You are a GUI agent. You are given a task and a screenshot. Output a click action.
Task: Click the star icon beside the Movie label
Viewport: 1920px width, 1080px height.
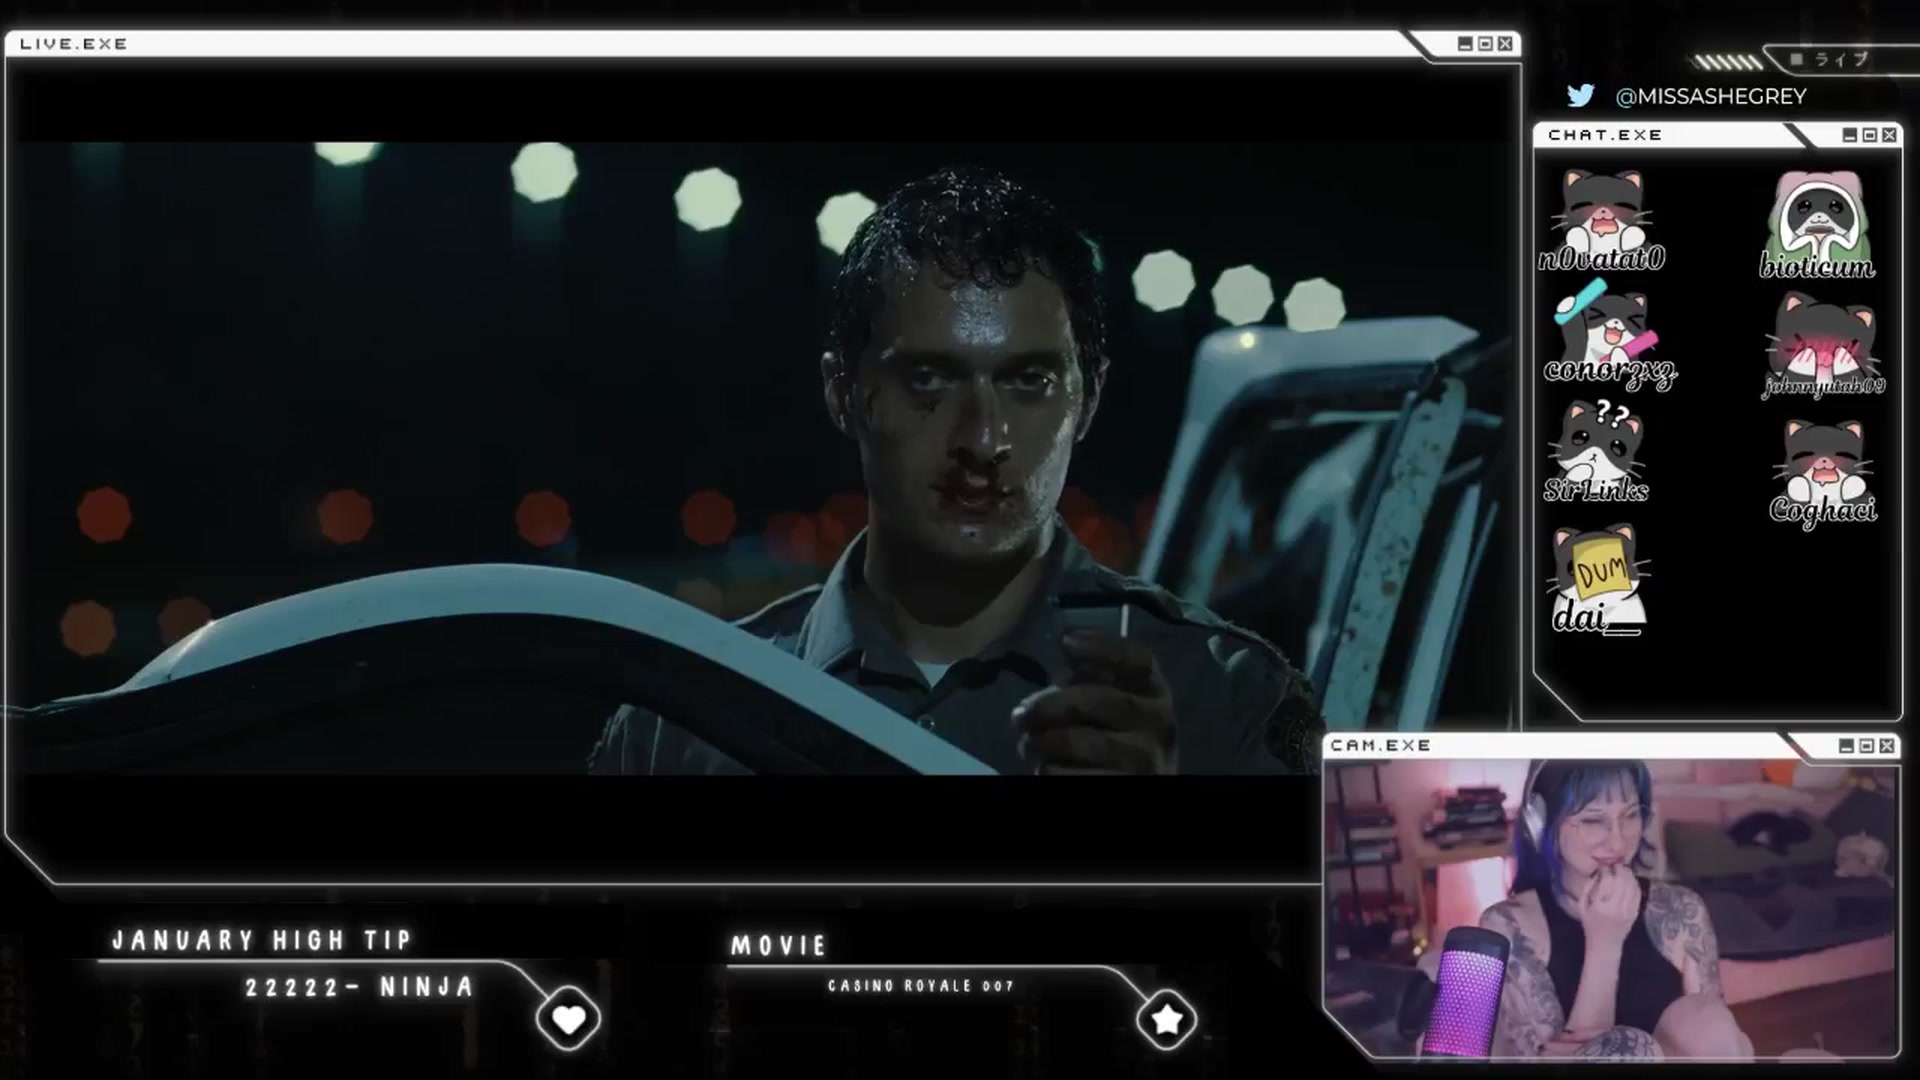coord(1166,1019)
